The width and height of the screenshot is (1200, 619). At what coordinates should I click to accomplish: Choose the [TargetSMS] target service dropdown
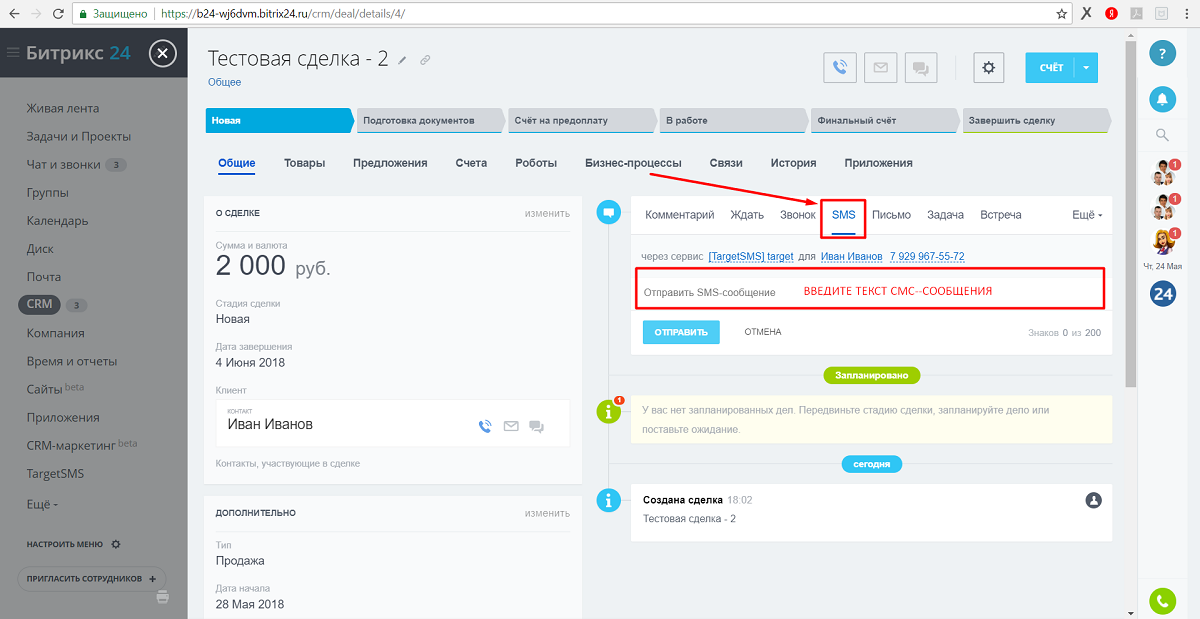point(750,257)
